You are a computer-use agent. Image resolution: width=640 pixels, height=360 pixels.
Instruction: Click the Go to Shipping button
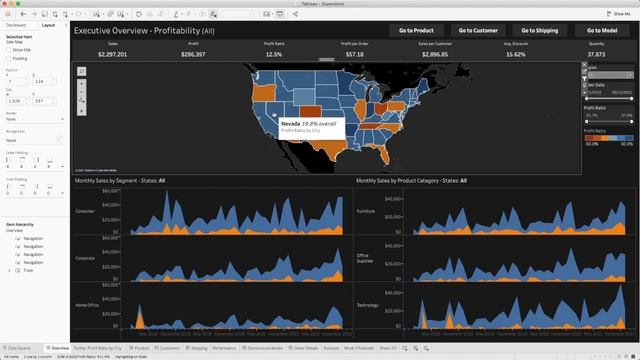[x=540, y=30]
